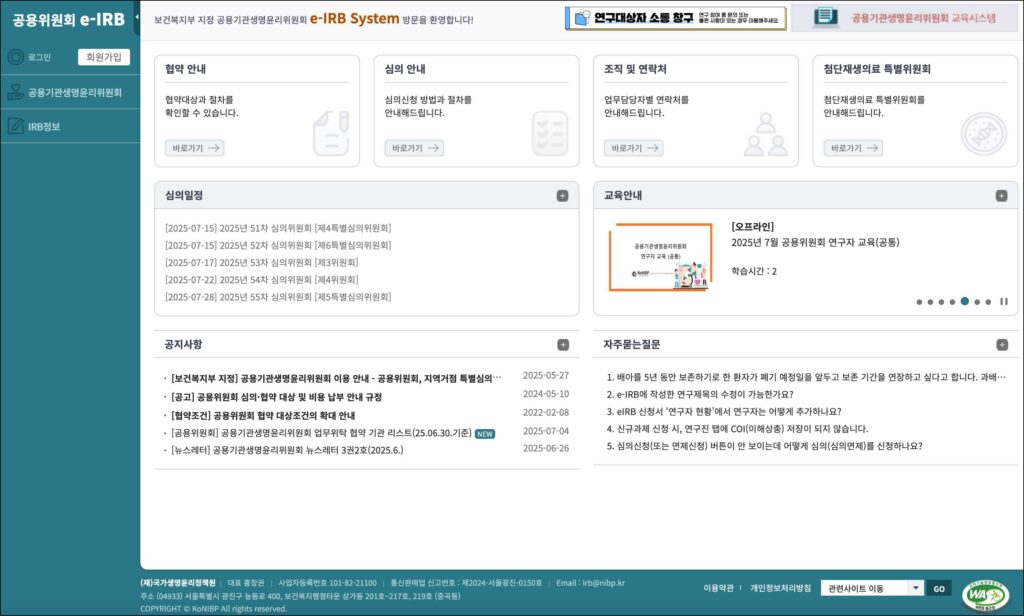Click 바로가기 in the 심의 안내 card
This screenshot has height=616, width=1024.
click(414, 148)
